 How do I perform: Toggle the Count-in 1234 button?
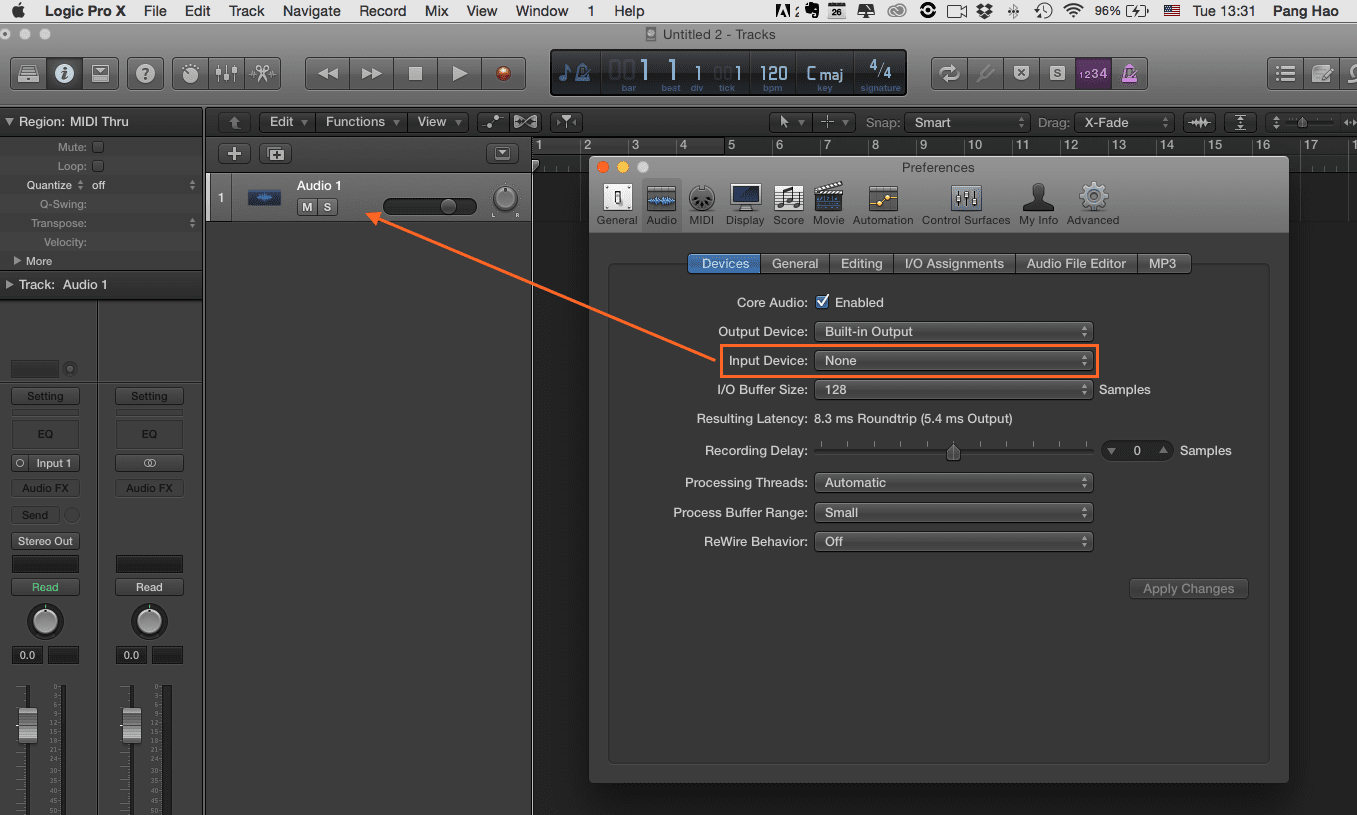1093,73
